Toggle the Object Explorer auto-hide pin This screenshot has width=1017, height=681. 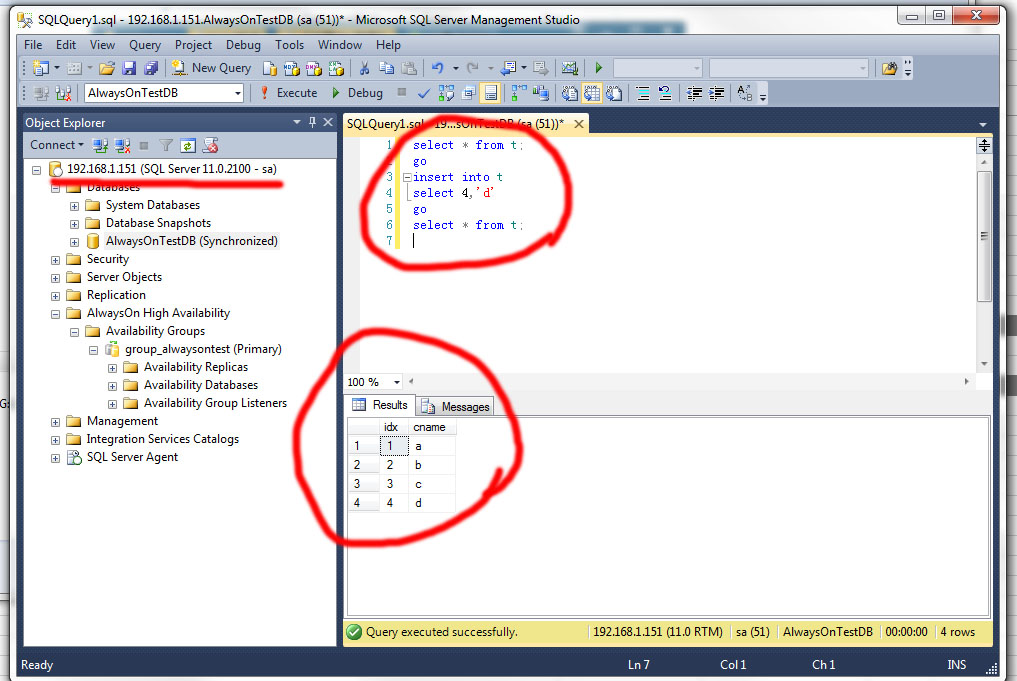[312, 122]
